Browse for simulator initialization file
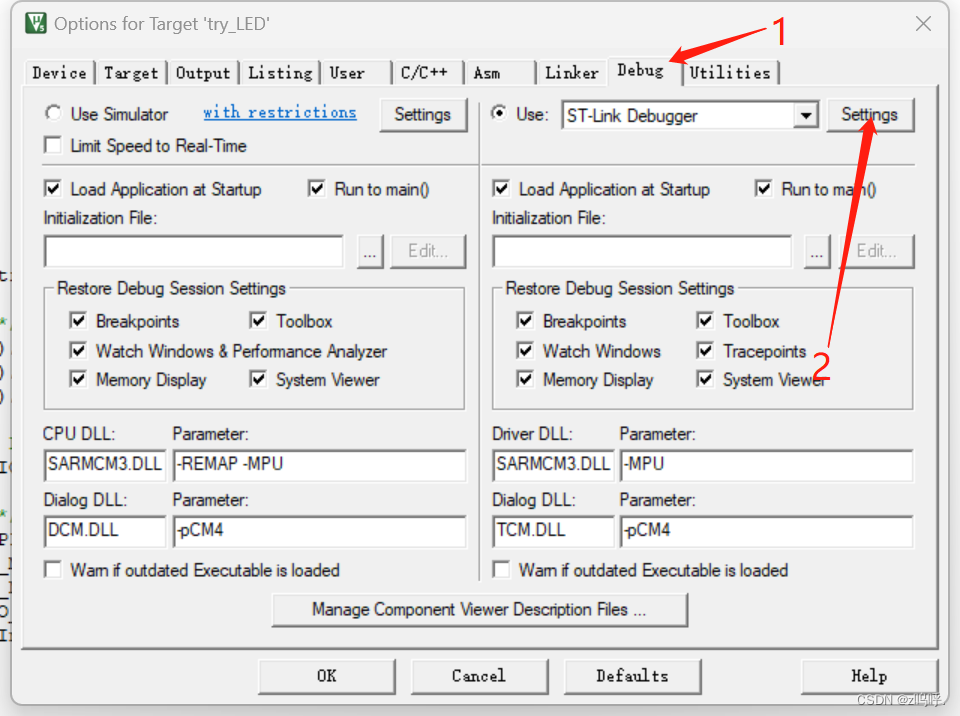This screenshot has width=960, height=716. click(370, 251)
